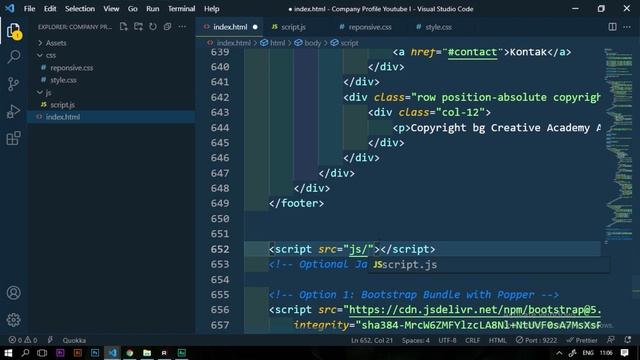This screenshot has width=640, height=360.
Task: Open reponsive.css in the file tree
Action: (71, 68)
